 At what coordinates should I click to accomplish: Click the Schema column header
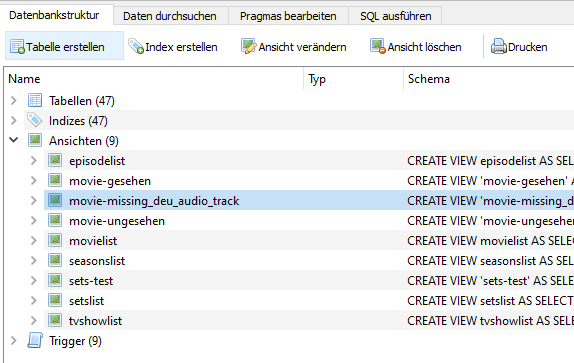click(x=489, y=79)
